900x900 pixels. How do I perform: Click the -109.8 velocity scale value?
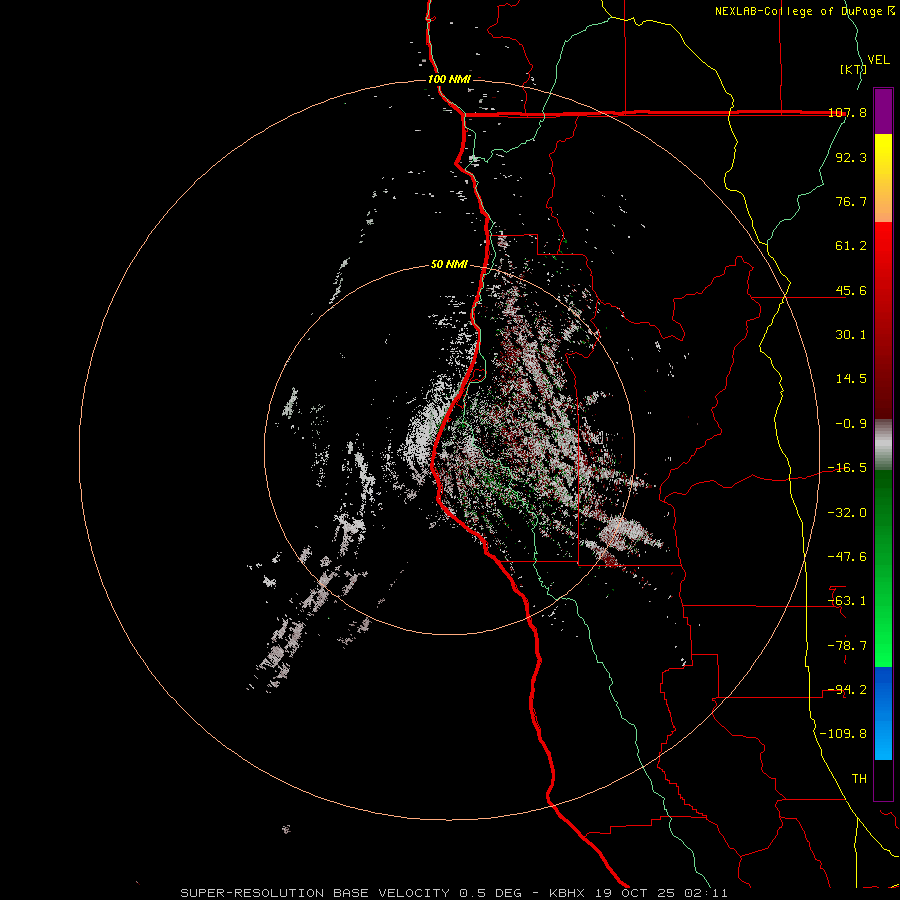tap(844, 734)
